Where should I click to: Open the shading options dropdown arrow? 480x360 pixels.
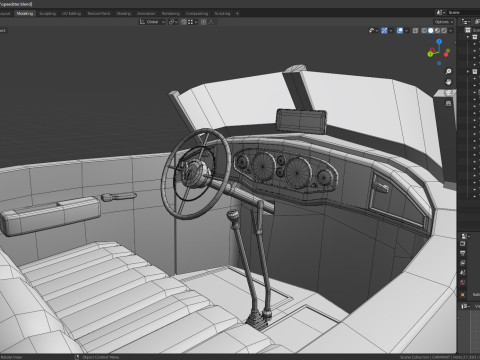coord(451,30)
